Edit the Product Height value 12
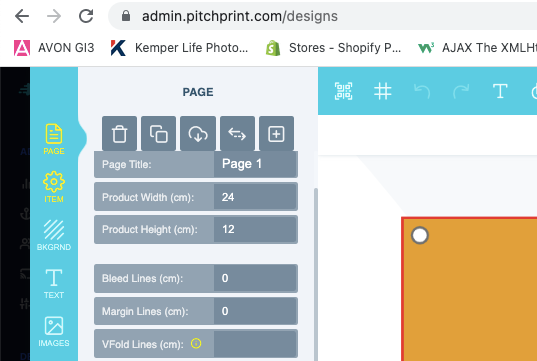The height and width of the screenshot is (361, 537). [255, 229]
